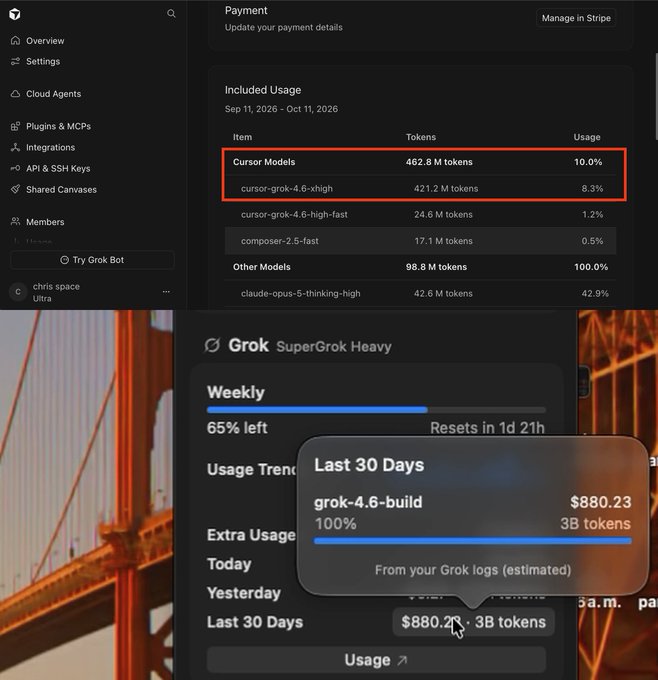Click Manage in Stripe button
The width and height of the screenshot is (658, 680).
[x=576, y=18]
